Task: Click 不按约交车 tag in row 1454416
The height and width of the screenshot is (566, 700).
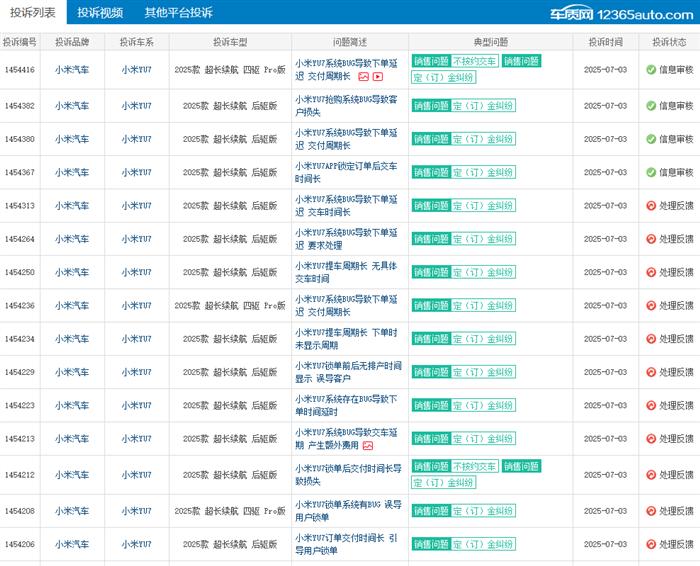Action: (x=474, y=61)
